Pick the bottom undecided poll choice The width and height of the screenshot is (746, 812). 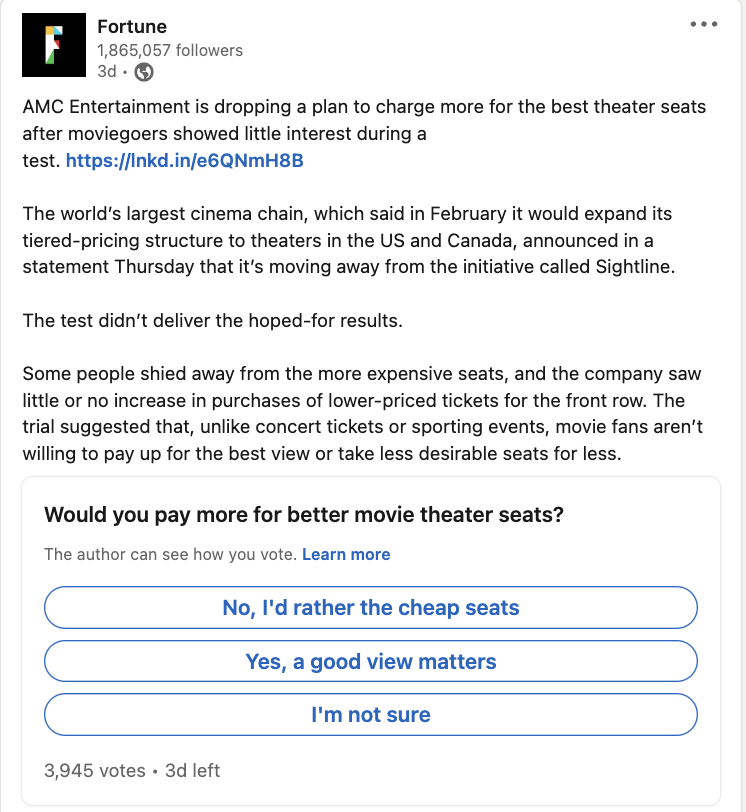point(372,714)
